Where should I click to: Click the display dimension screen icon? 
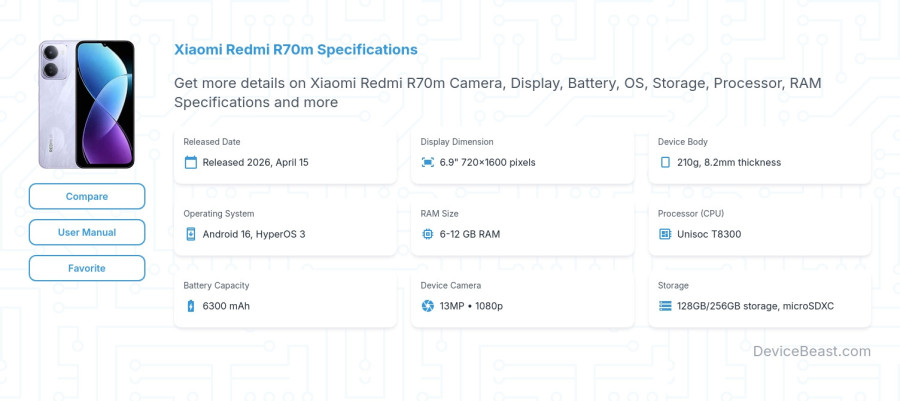428,162
